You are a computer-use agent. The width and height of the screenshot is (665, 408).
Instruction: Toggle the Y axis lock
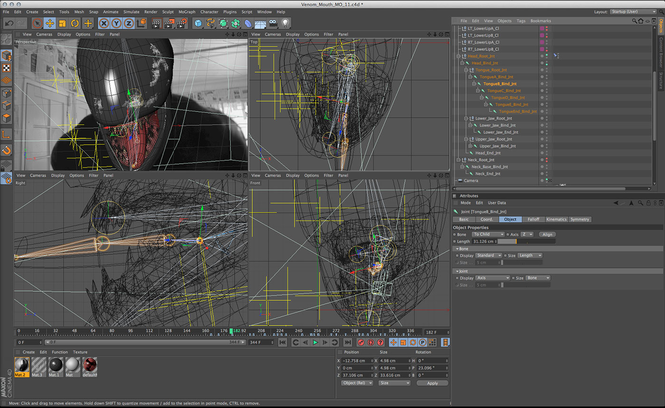(x=116, y=23)
